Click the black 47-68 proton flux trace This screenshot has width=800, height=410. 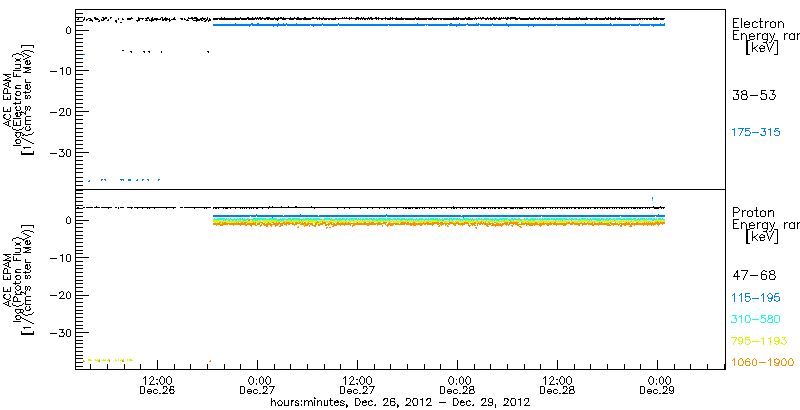(x=438, y=208)
